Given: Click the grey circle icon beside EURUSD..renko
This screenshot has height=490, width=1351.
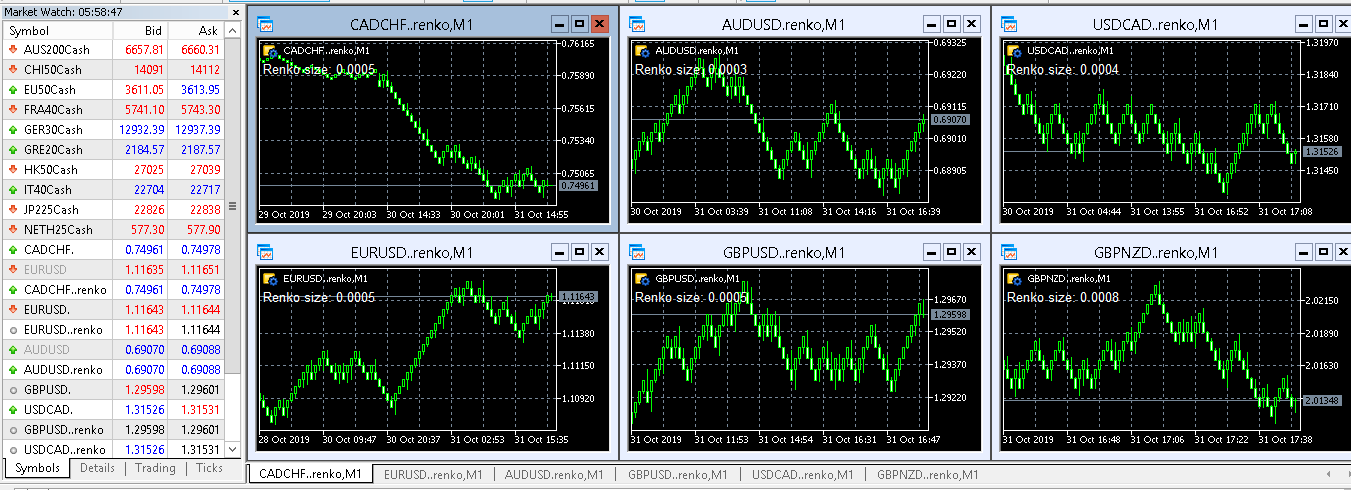Looking at the screenshot, I should (13, 330).
